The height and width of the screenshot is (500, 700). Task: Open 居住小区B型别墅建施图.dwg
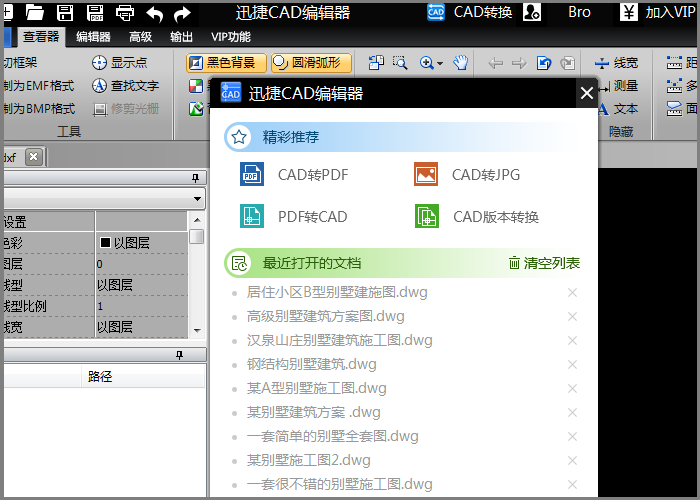point(337,292)
